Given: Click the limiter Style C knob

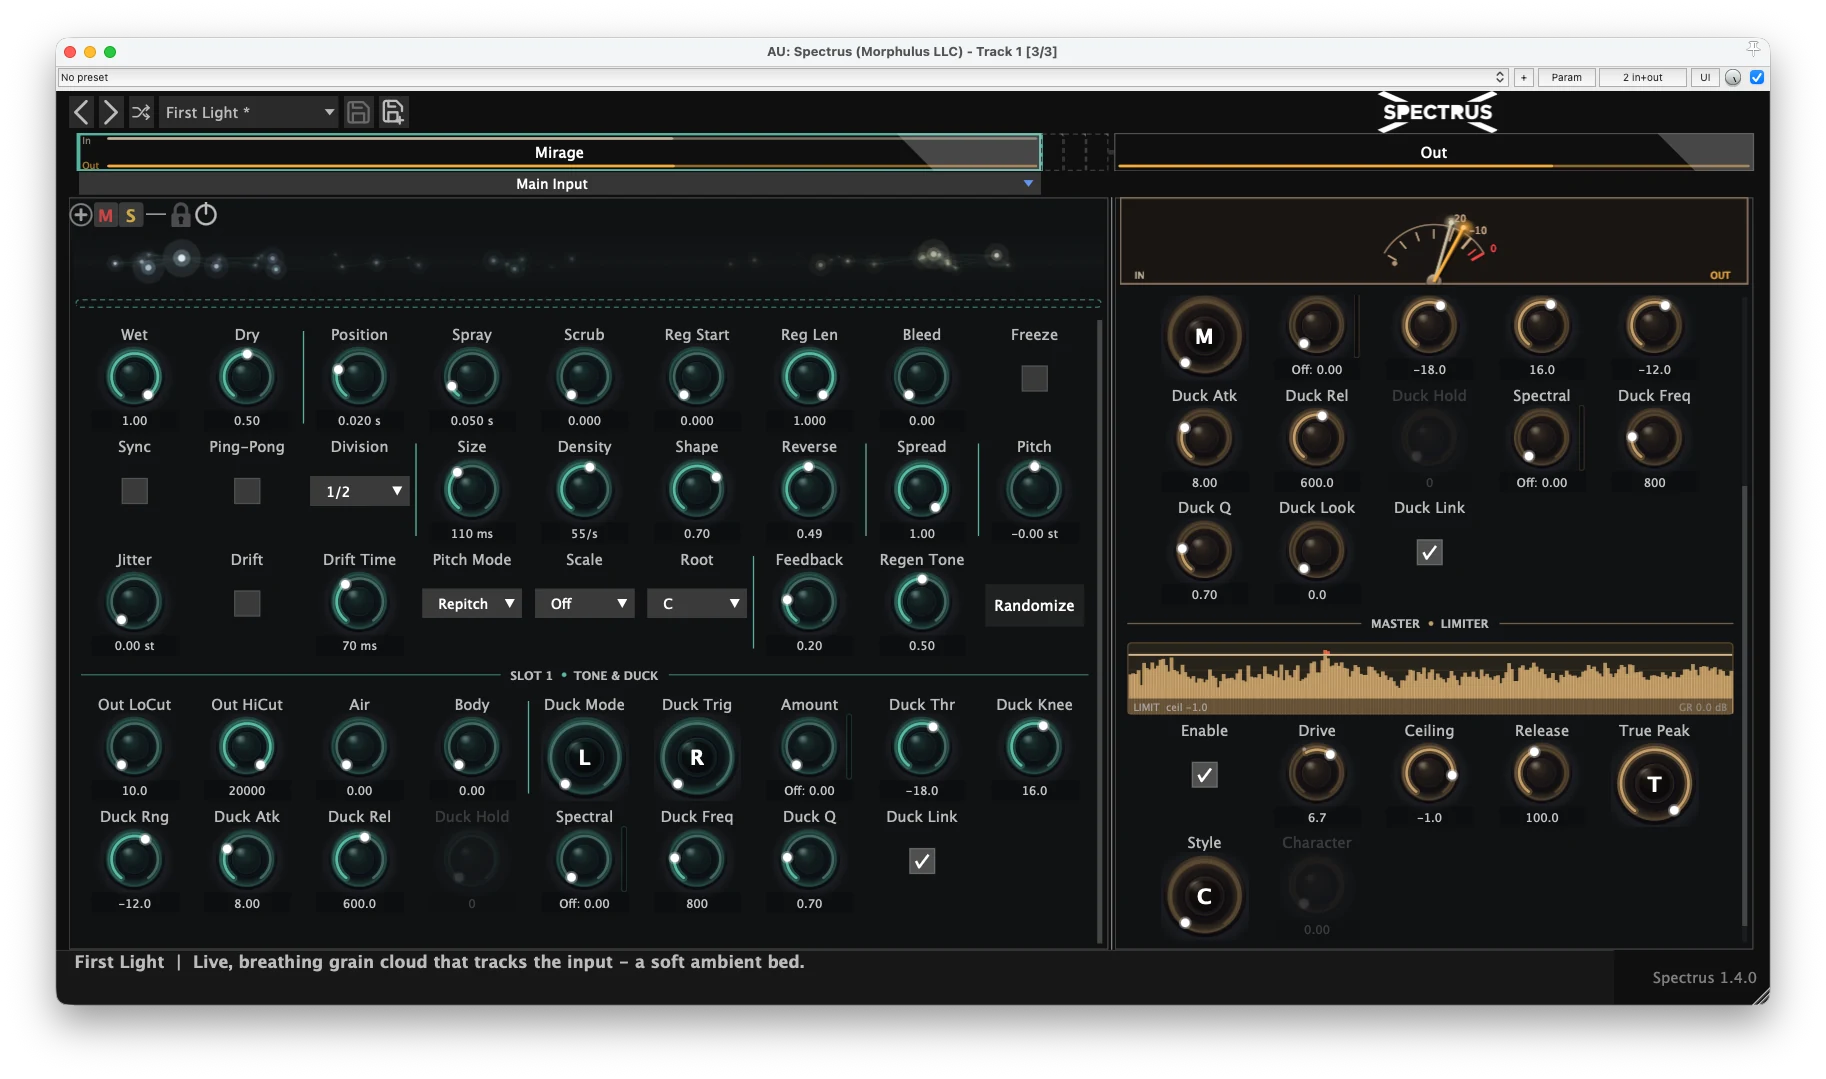Looking at the screenshot, I should coord(1204,896).
